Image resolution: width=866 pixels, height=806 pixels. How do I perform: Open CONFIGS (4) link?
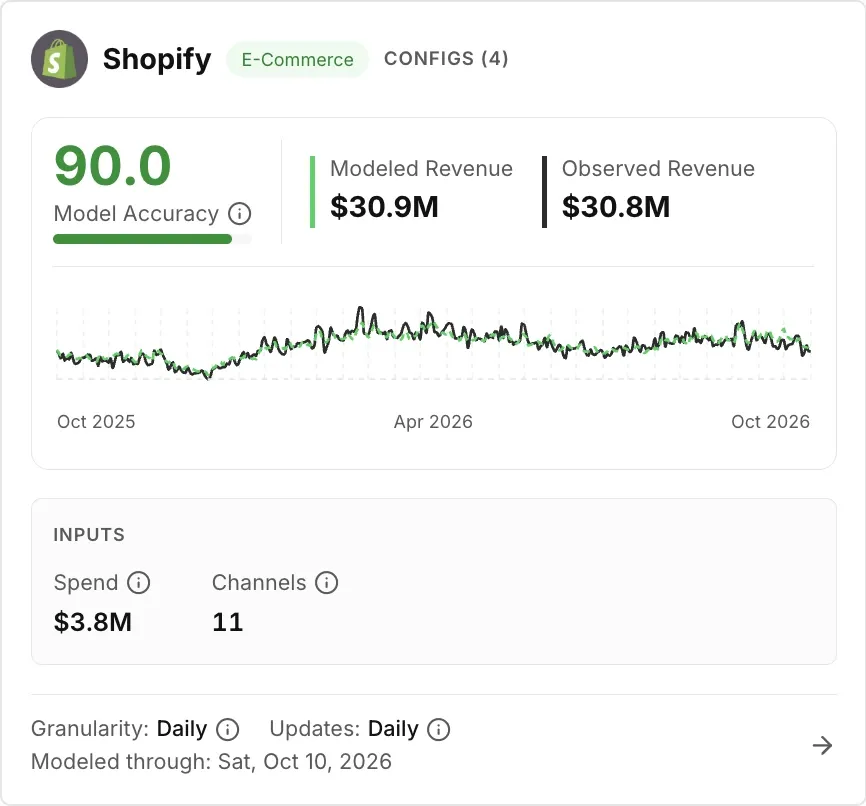click(446, 58)
